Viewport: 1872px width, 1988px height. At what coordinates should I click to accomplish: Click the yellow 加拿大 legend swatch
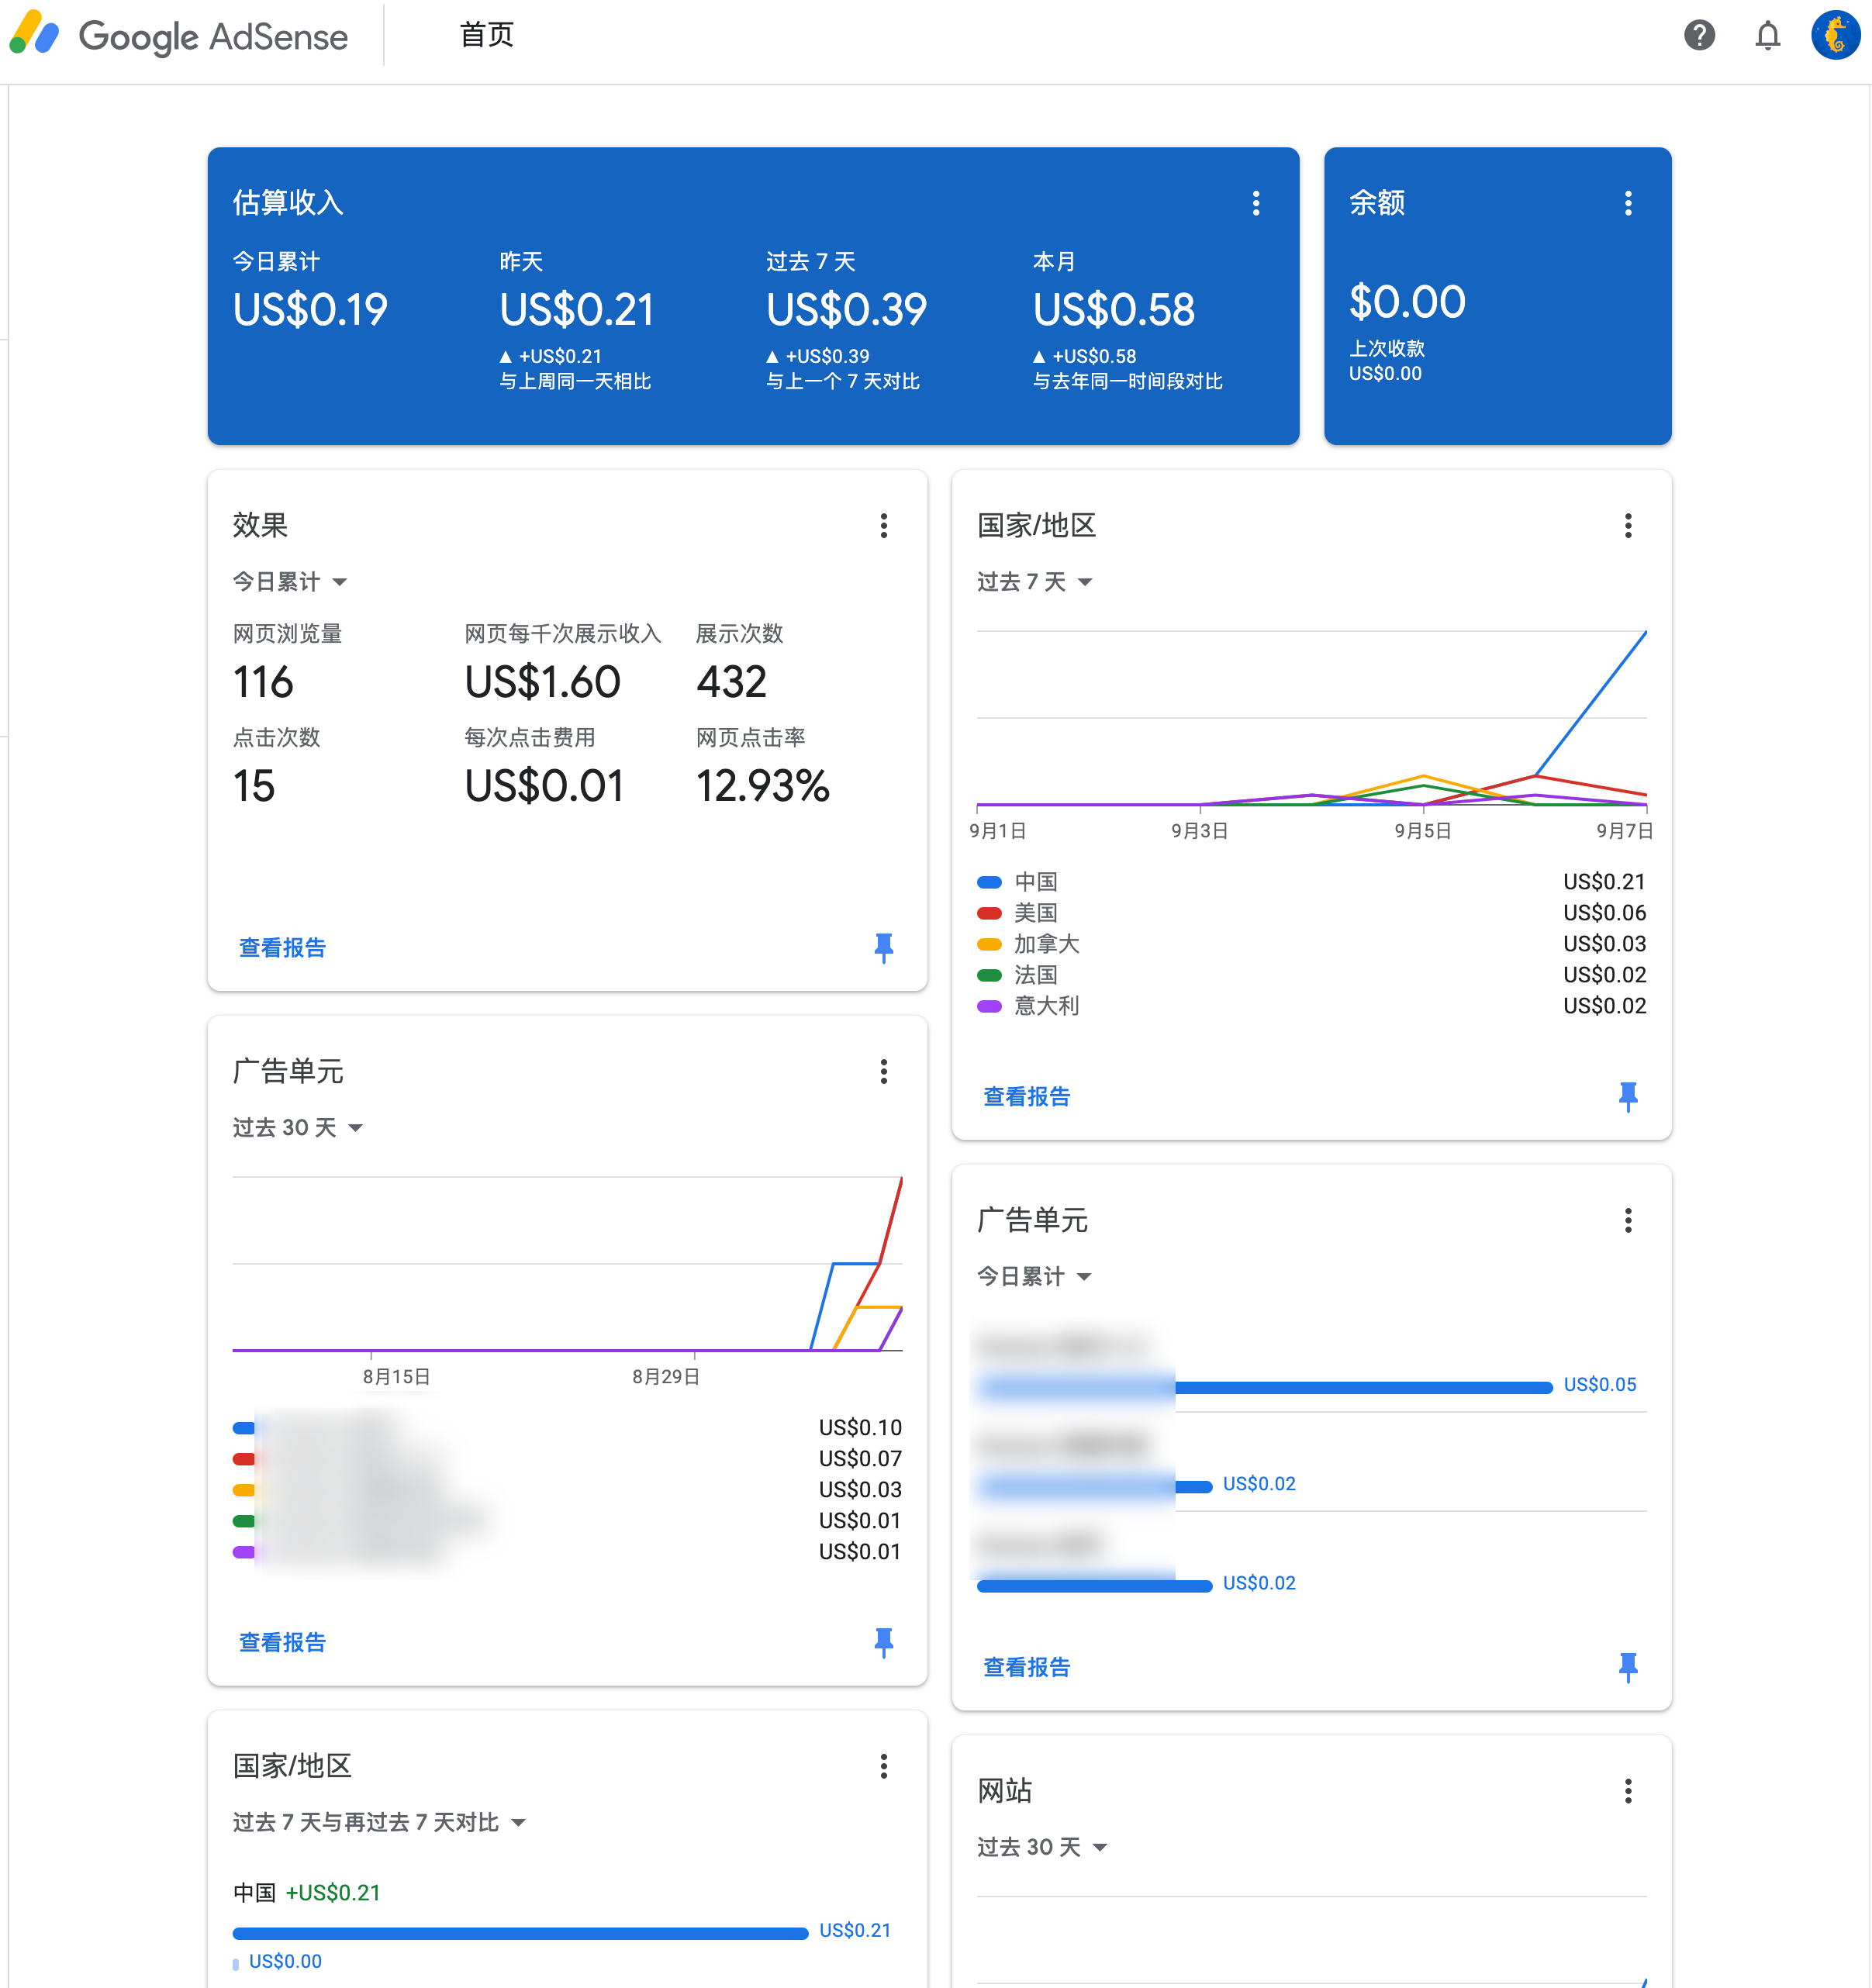(x=989, y=944)
